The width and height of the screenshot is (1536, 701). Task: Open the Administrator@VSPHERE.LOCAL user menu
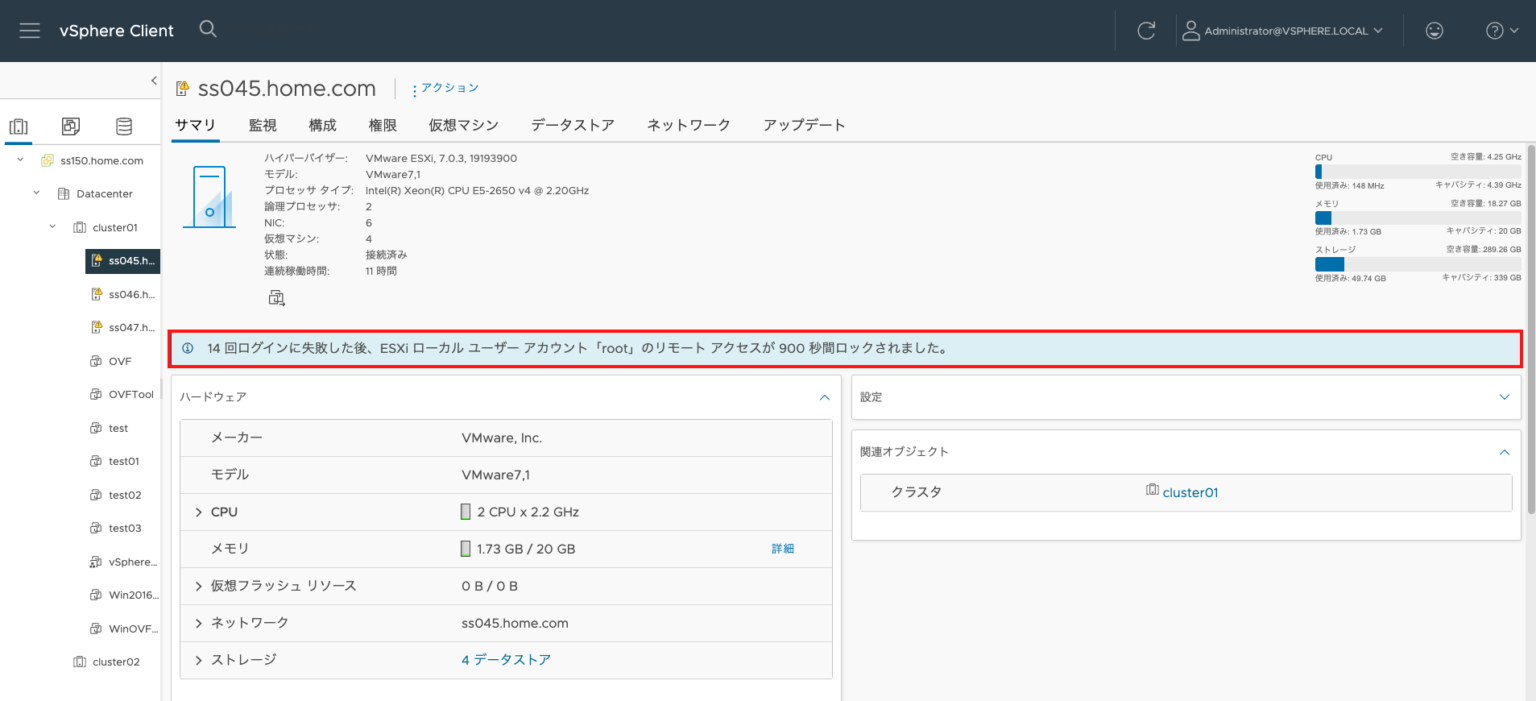(x=1283, y=30)
